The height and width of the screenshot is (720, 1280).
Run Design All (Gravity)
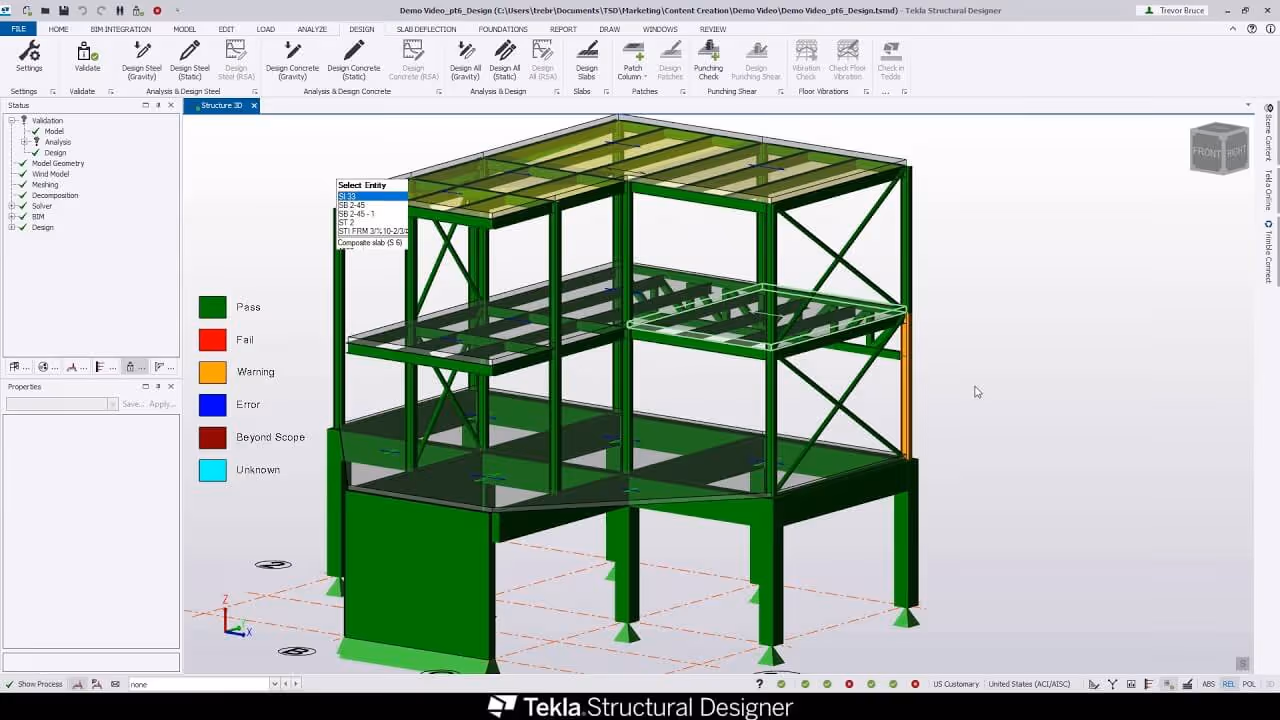(465, 60)
